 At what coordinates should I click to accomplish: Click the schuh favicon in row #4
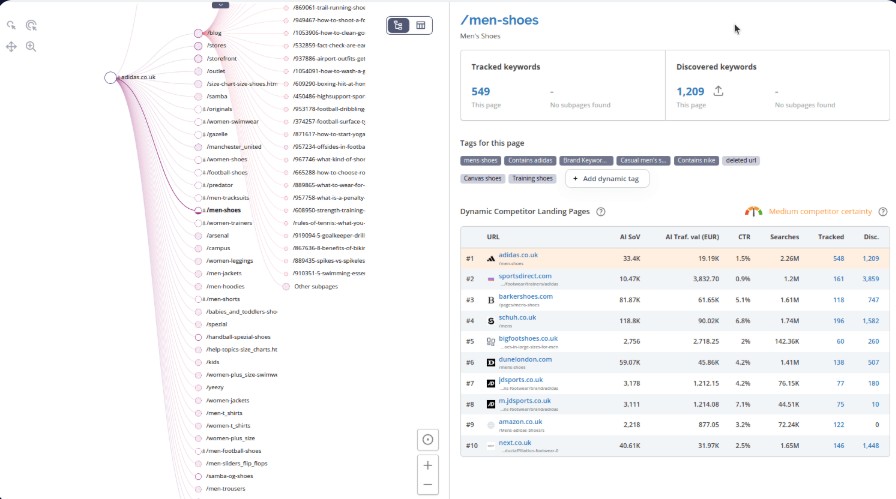(491, 321)
